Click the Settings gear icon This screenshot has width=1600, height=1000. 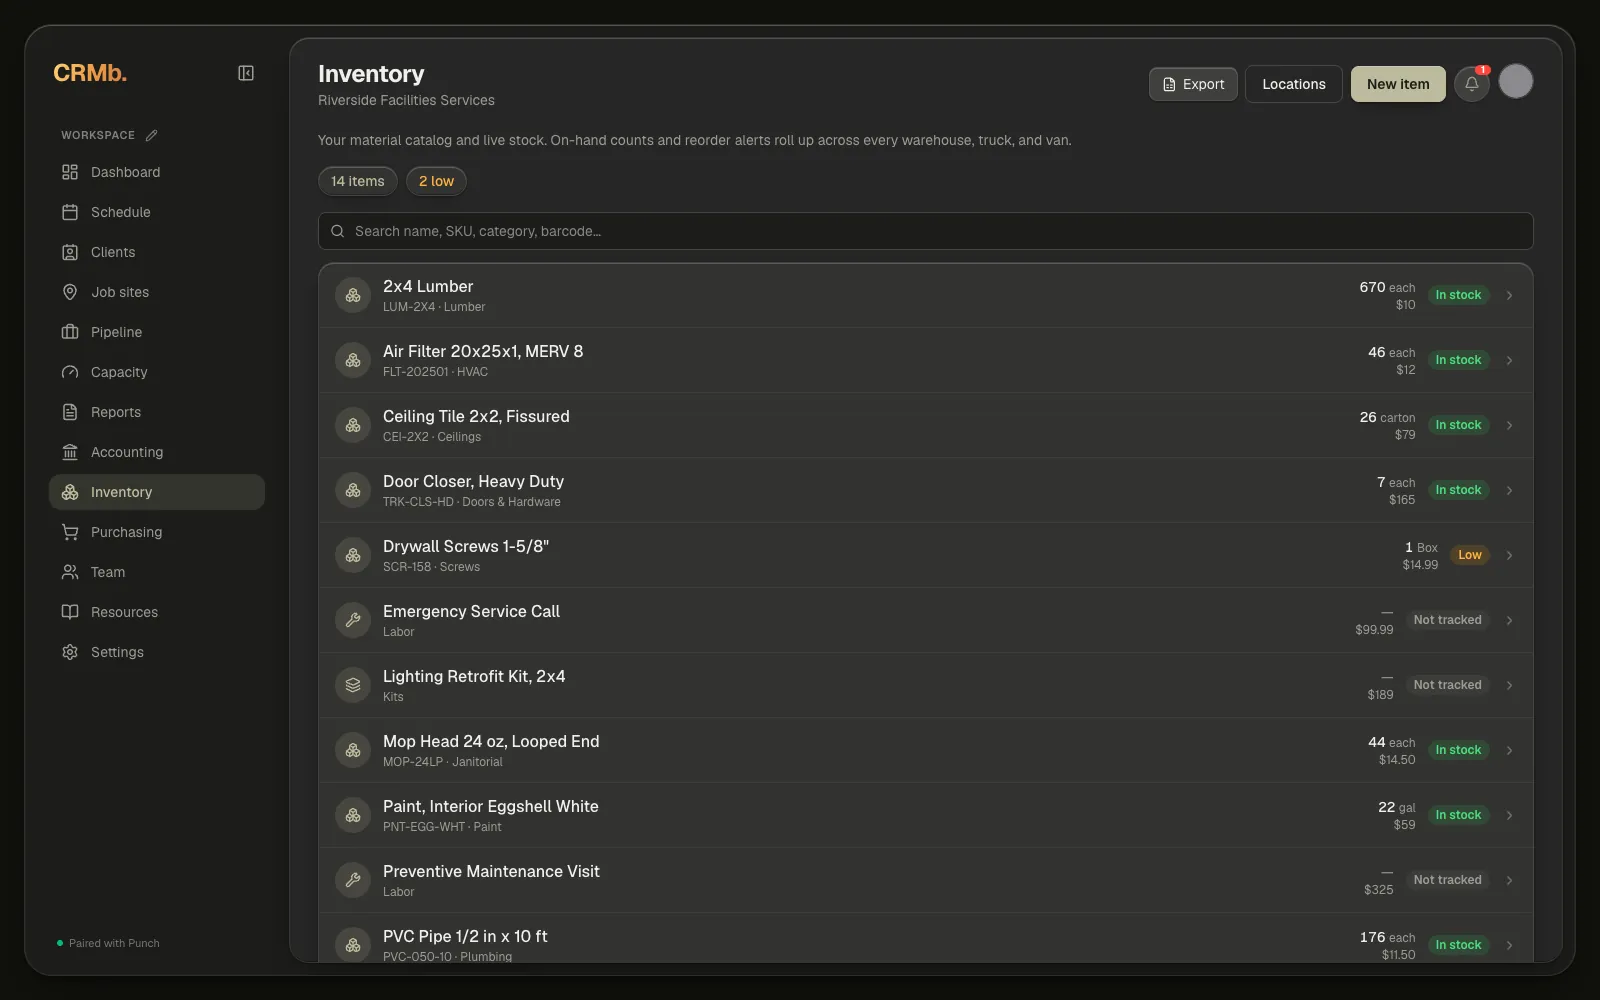(70, 652)
